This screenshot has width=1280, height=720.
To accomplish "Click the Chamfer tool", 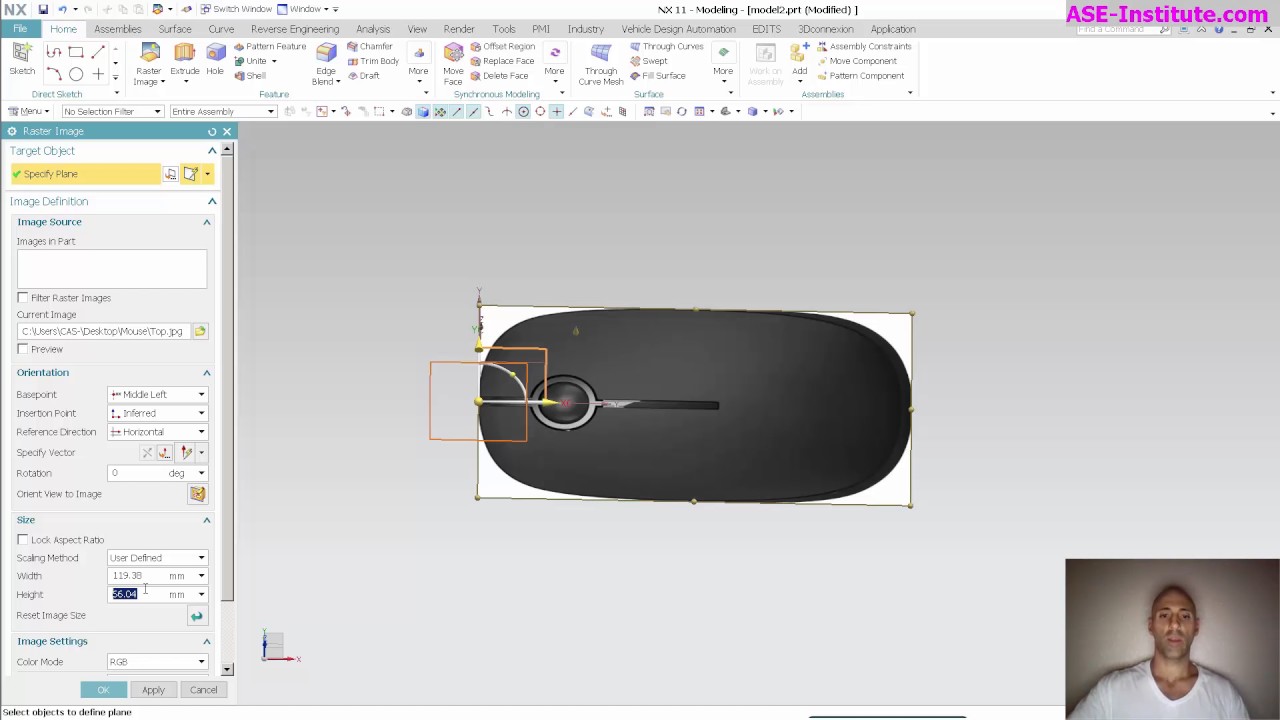I will click(x=369, y=47).
